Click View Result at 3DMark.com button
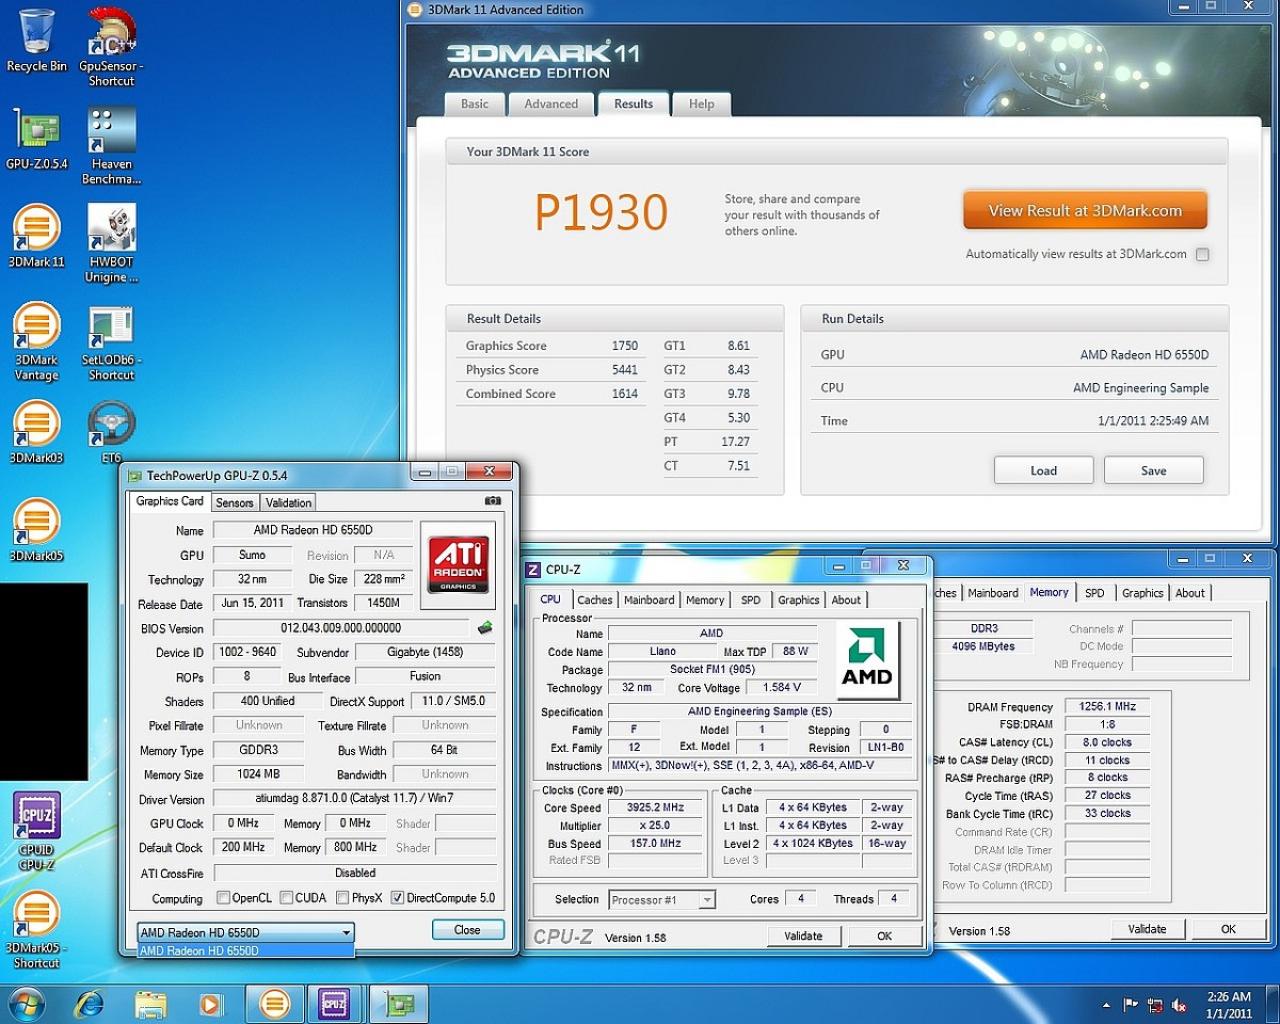Viewport: 1280px width, 1024px height. [1085, 211]
